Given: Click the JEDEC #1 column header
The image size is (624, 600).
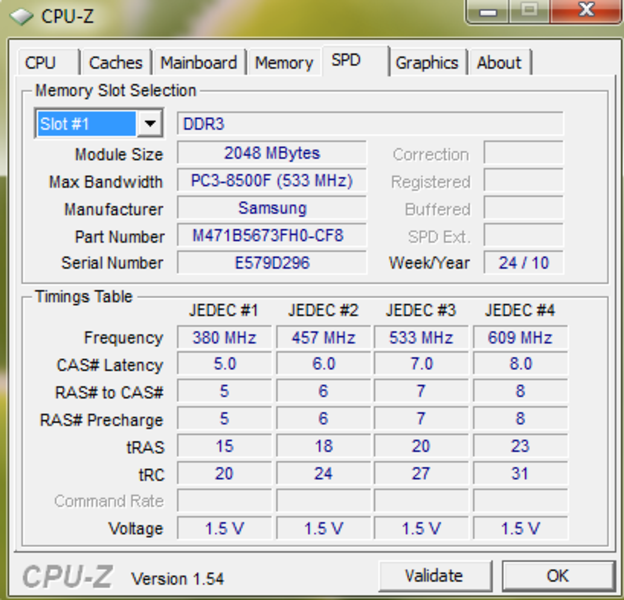Looking at the screenshot, I should [224, 310].
